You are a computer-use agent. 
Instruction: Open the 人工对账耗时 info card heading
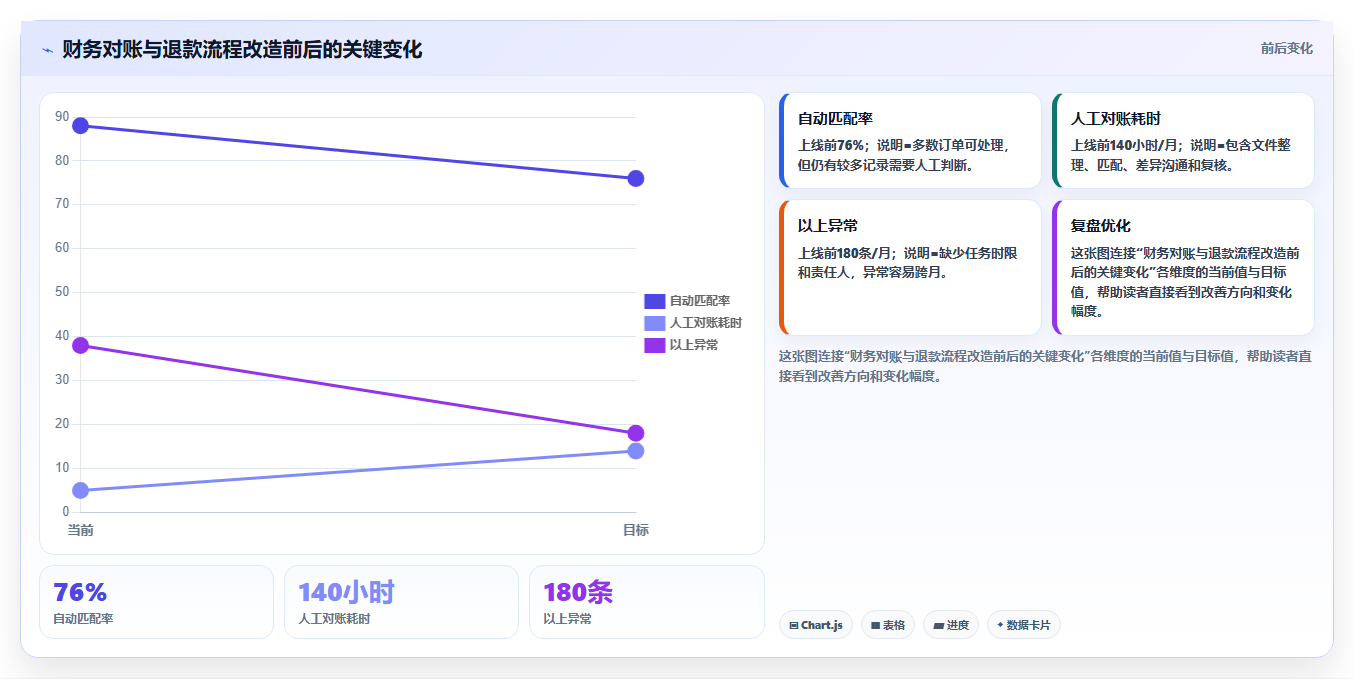tap(1116, 119)
